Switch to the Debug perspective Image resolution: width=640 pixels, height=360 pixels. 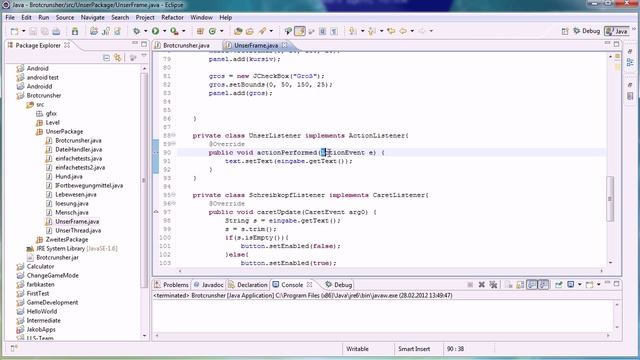click(587, 31)
